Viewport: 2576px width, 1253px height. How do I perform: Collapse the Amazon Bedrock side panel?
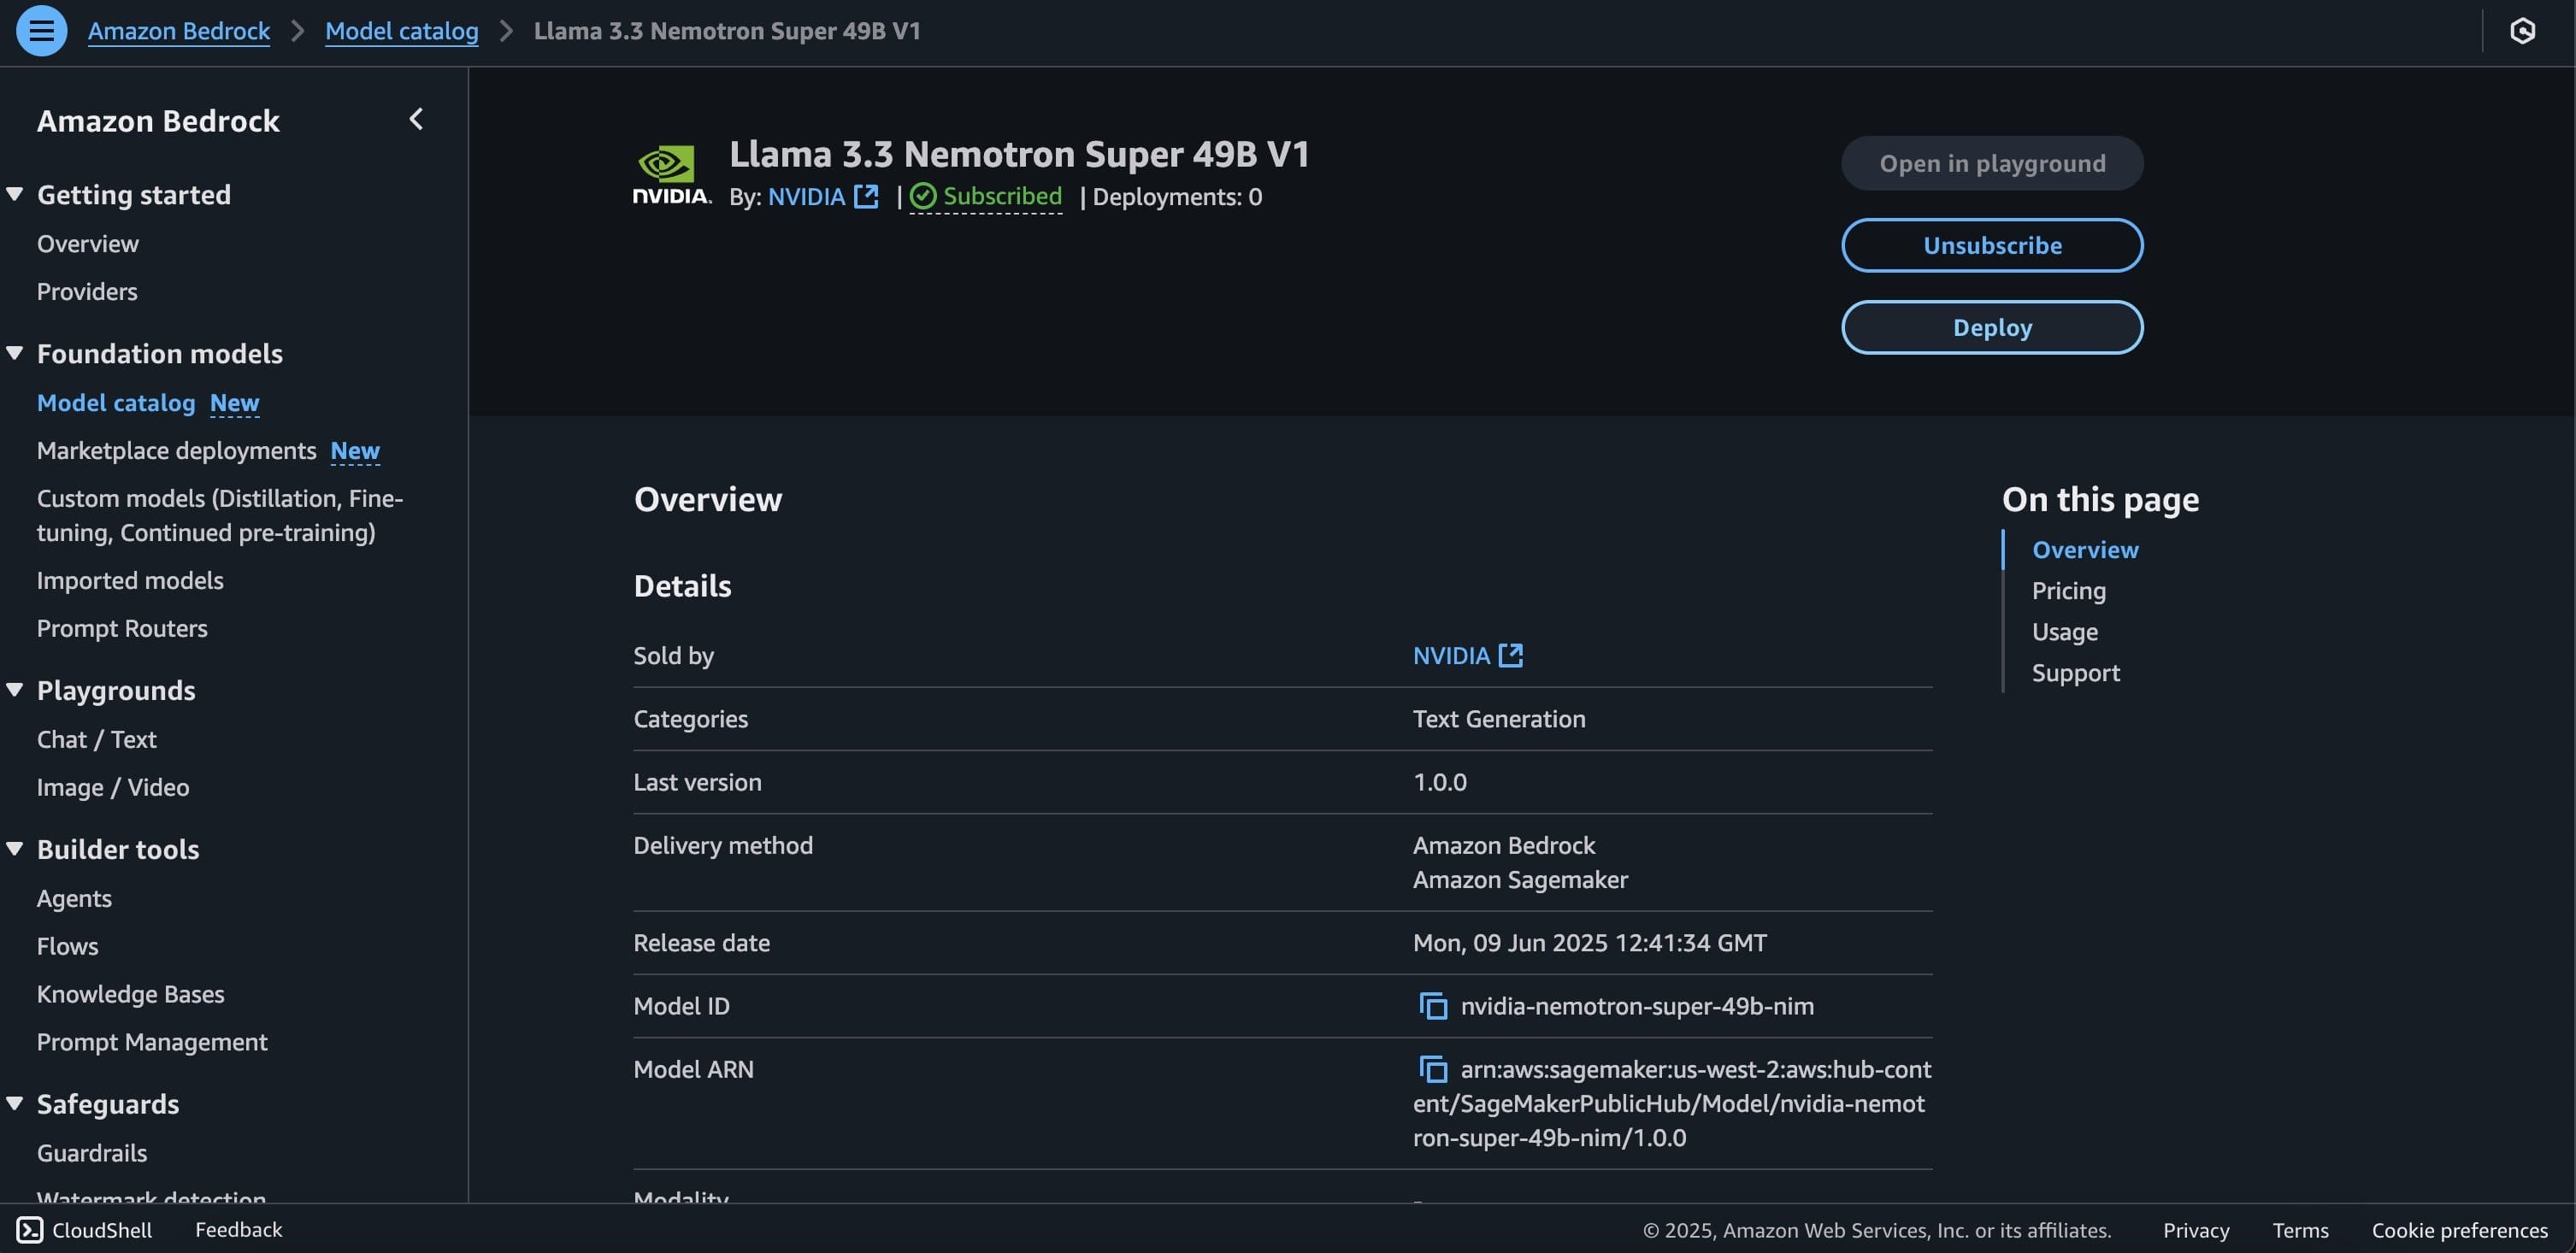pos(416,120)
